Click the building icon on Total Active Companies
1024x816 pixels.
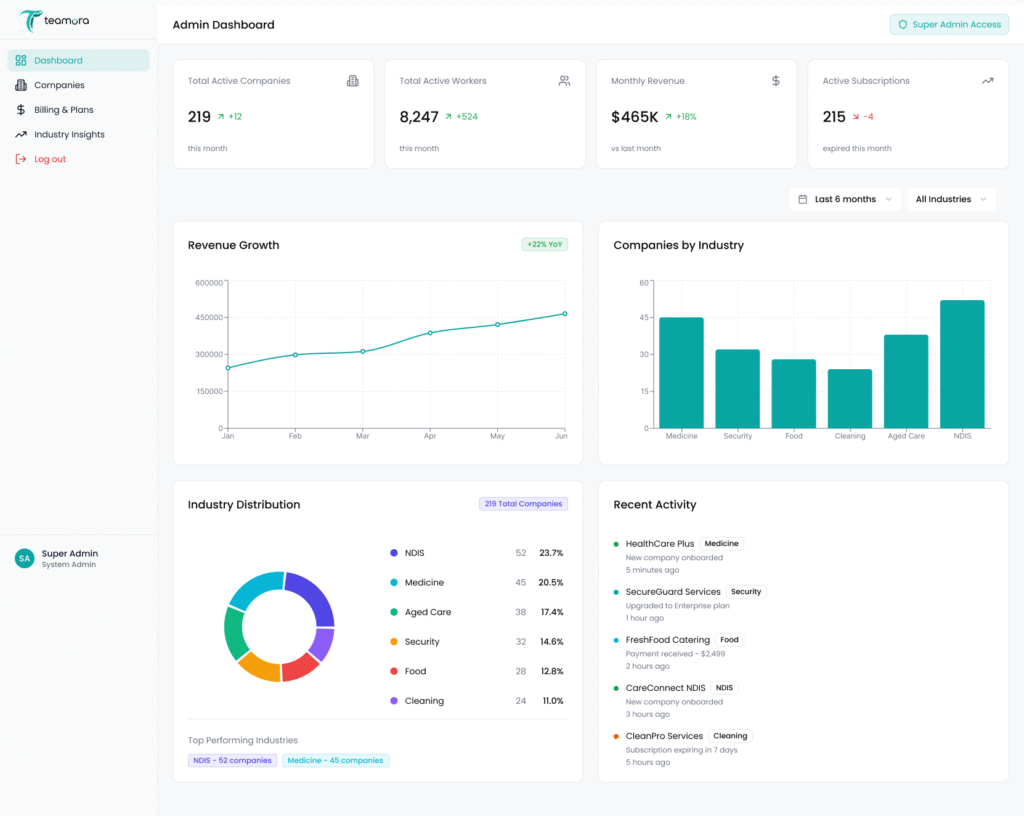[x=352, y=81]
